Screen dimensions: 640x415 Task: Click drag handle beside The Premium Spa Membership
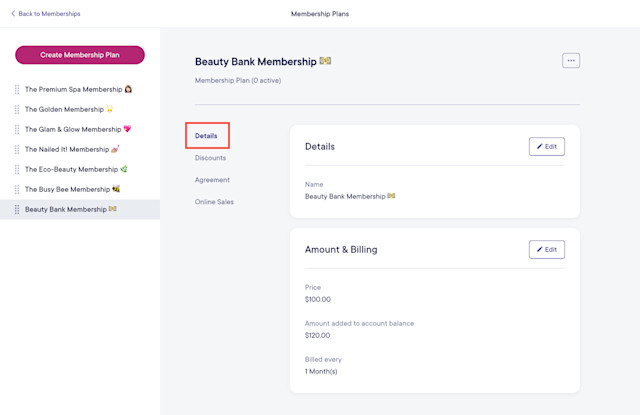click(x=17, y=89)
